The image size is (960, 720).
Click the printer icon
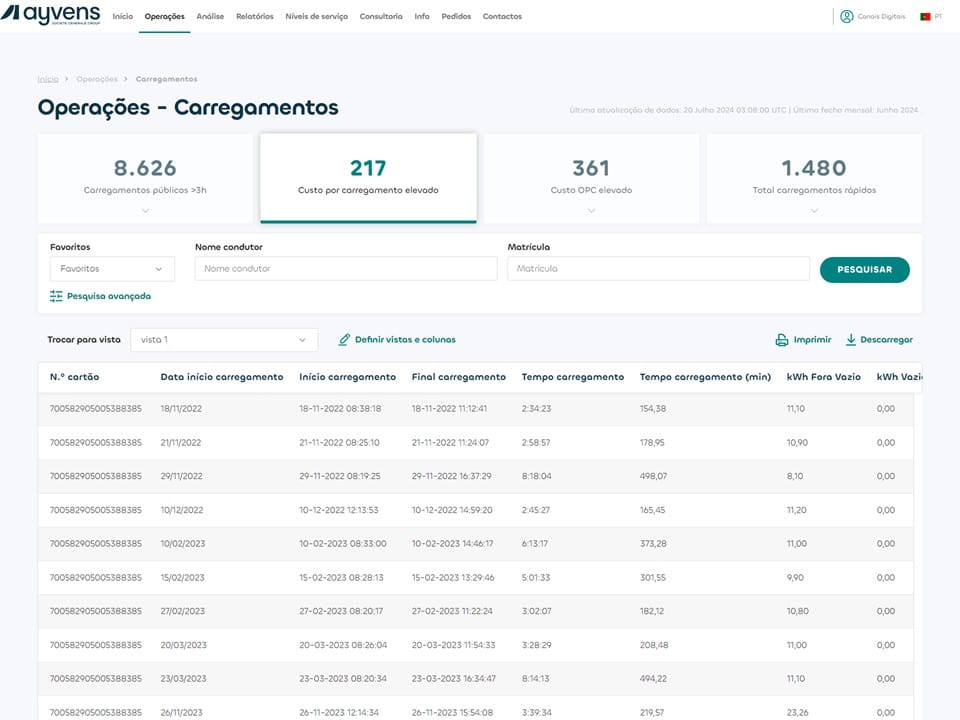click(x=782, y=340)
